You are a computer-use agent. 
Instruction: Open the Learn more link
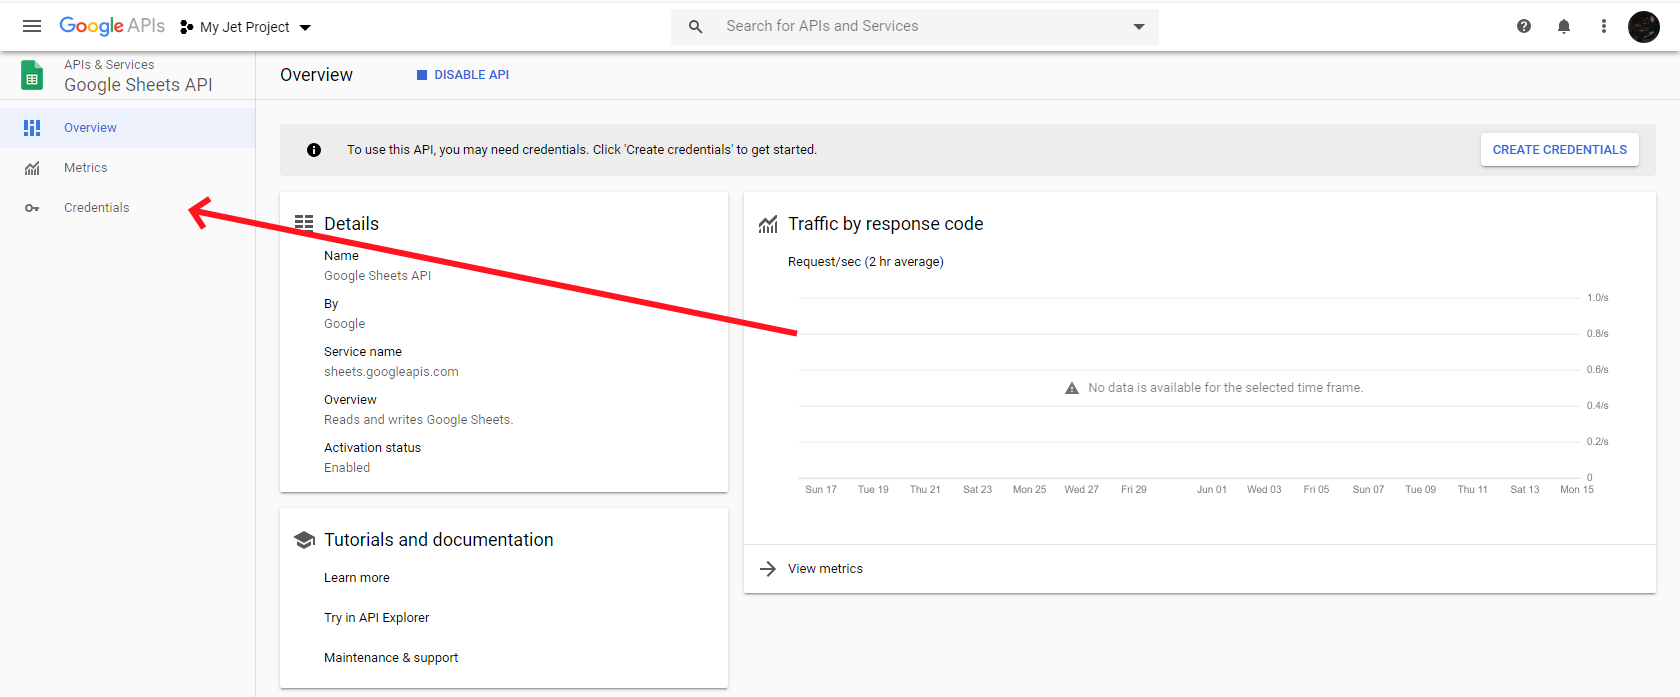(357, 578)
